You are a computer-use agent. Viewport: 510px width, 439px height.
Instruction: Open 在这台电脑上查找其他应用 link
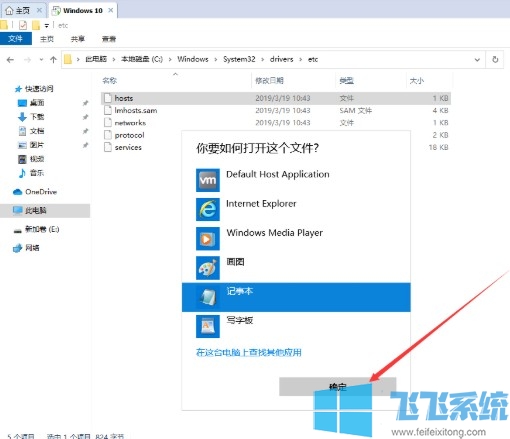[x=249, y=352]
